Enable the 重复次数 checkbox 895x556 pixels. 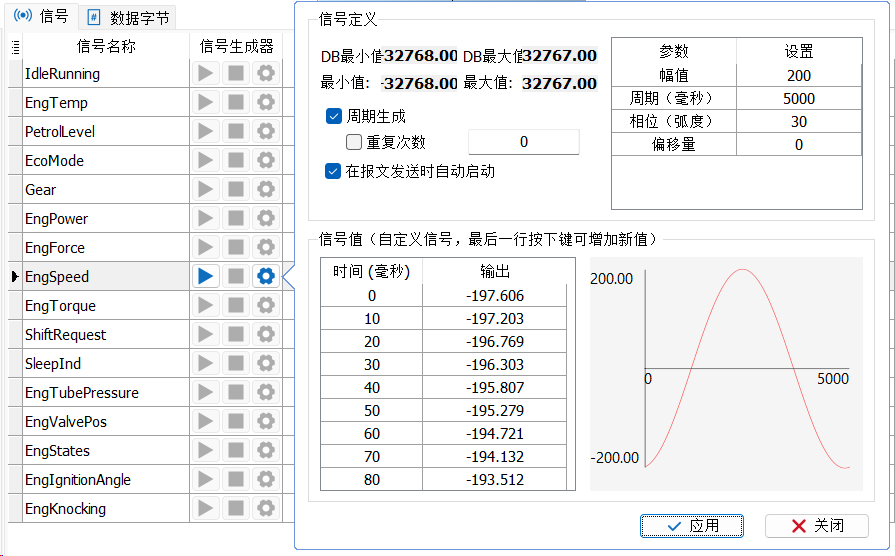coord(354,142)
